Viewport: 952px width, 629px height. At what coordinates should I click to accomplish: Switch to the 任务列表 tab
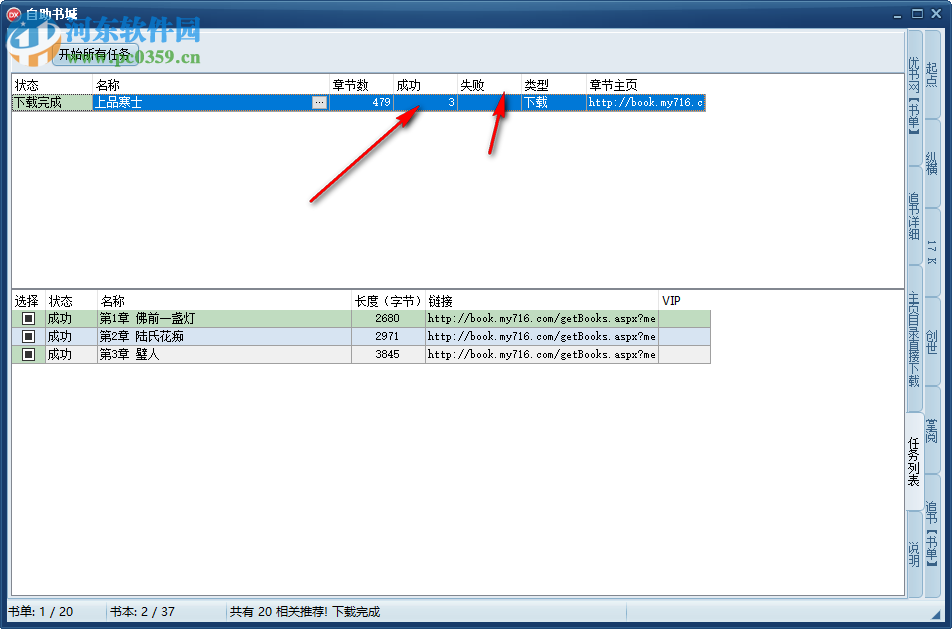[914, 461]
